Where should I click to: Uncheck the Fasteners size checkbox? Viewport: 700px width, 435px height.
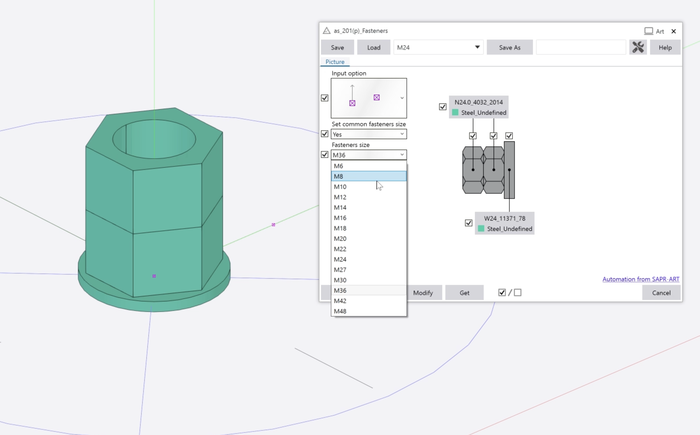[324, 155]
